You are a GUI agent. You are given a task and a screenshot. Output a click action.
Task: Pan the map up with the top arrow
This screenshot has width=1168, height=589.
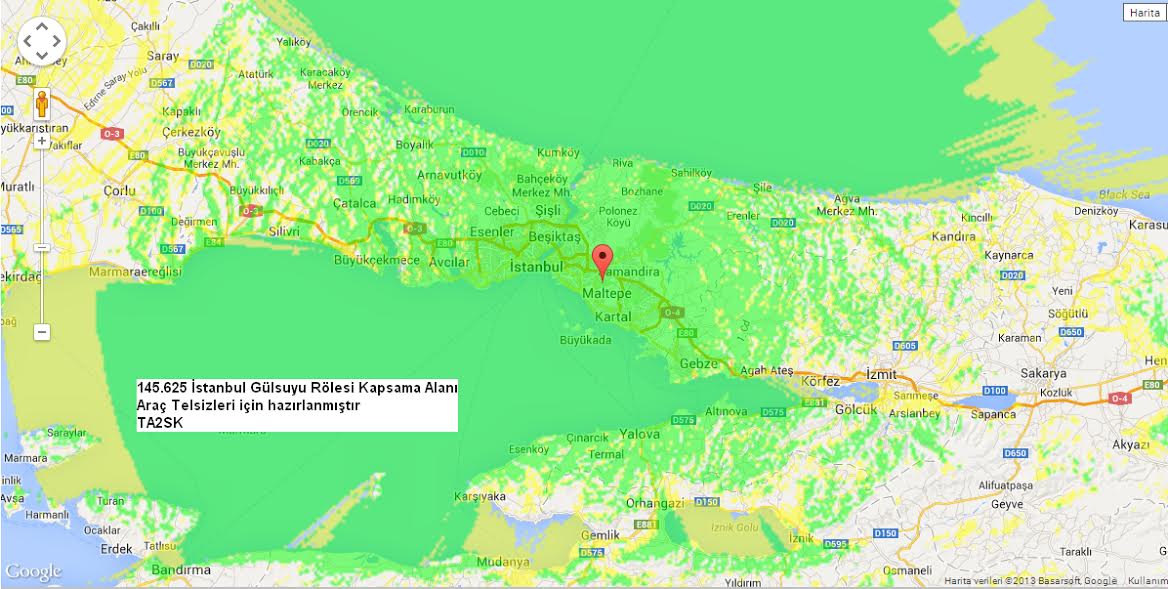[x=42, y=27]
